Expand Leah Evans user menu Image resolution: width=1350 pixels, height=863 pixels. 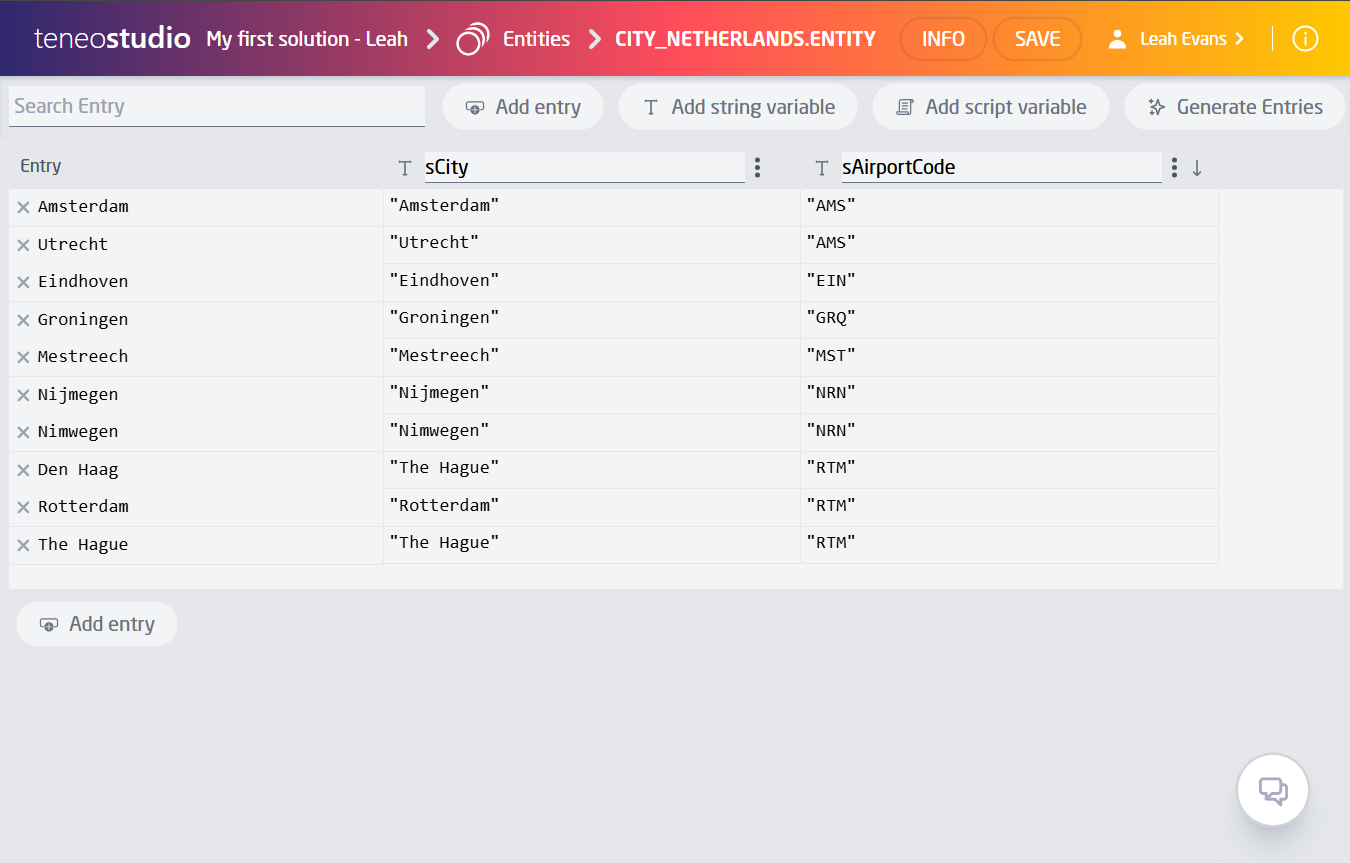click(x=1177, y=39)
